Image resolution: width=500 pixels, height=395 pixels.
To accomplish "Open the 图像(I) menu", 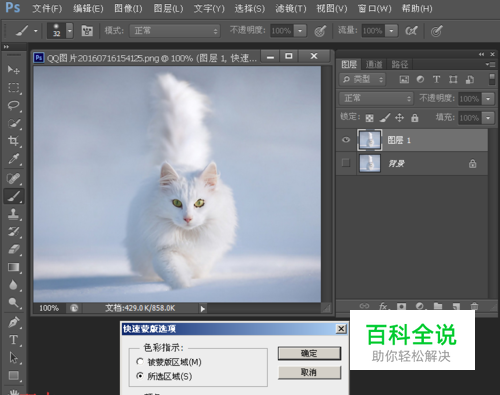I will point(128,8).
